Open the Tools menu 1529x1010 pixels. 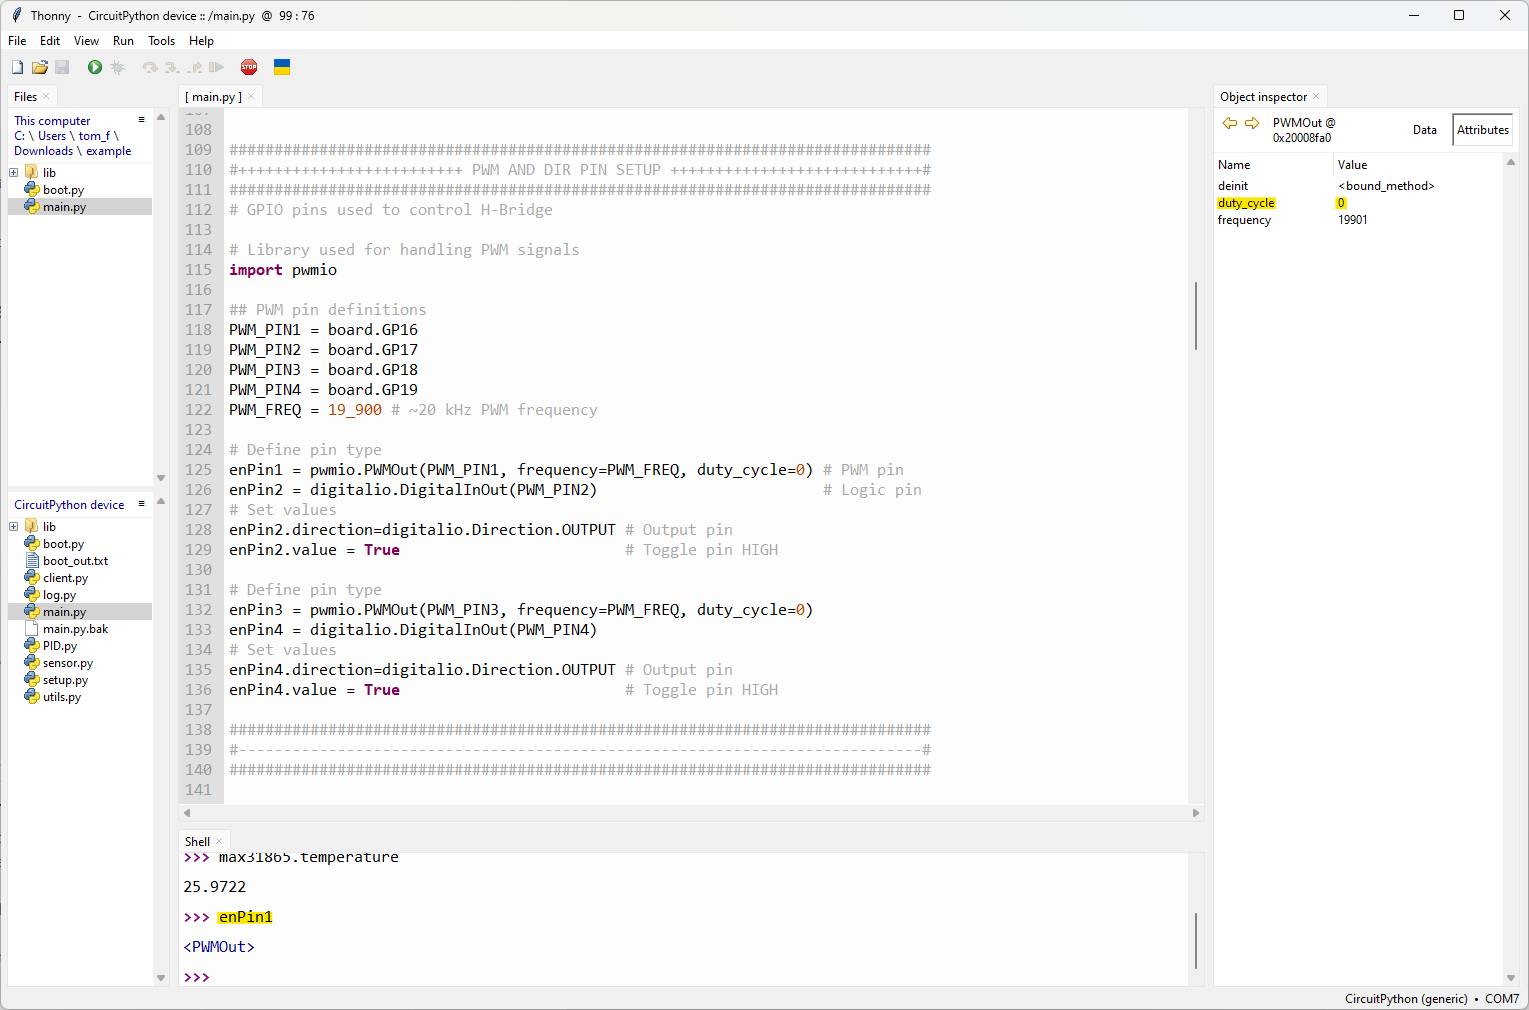(161, 41)
